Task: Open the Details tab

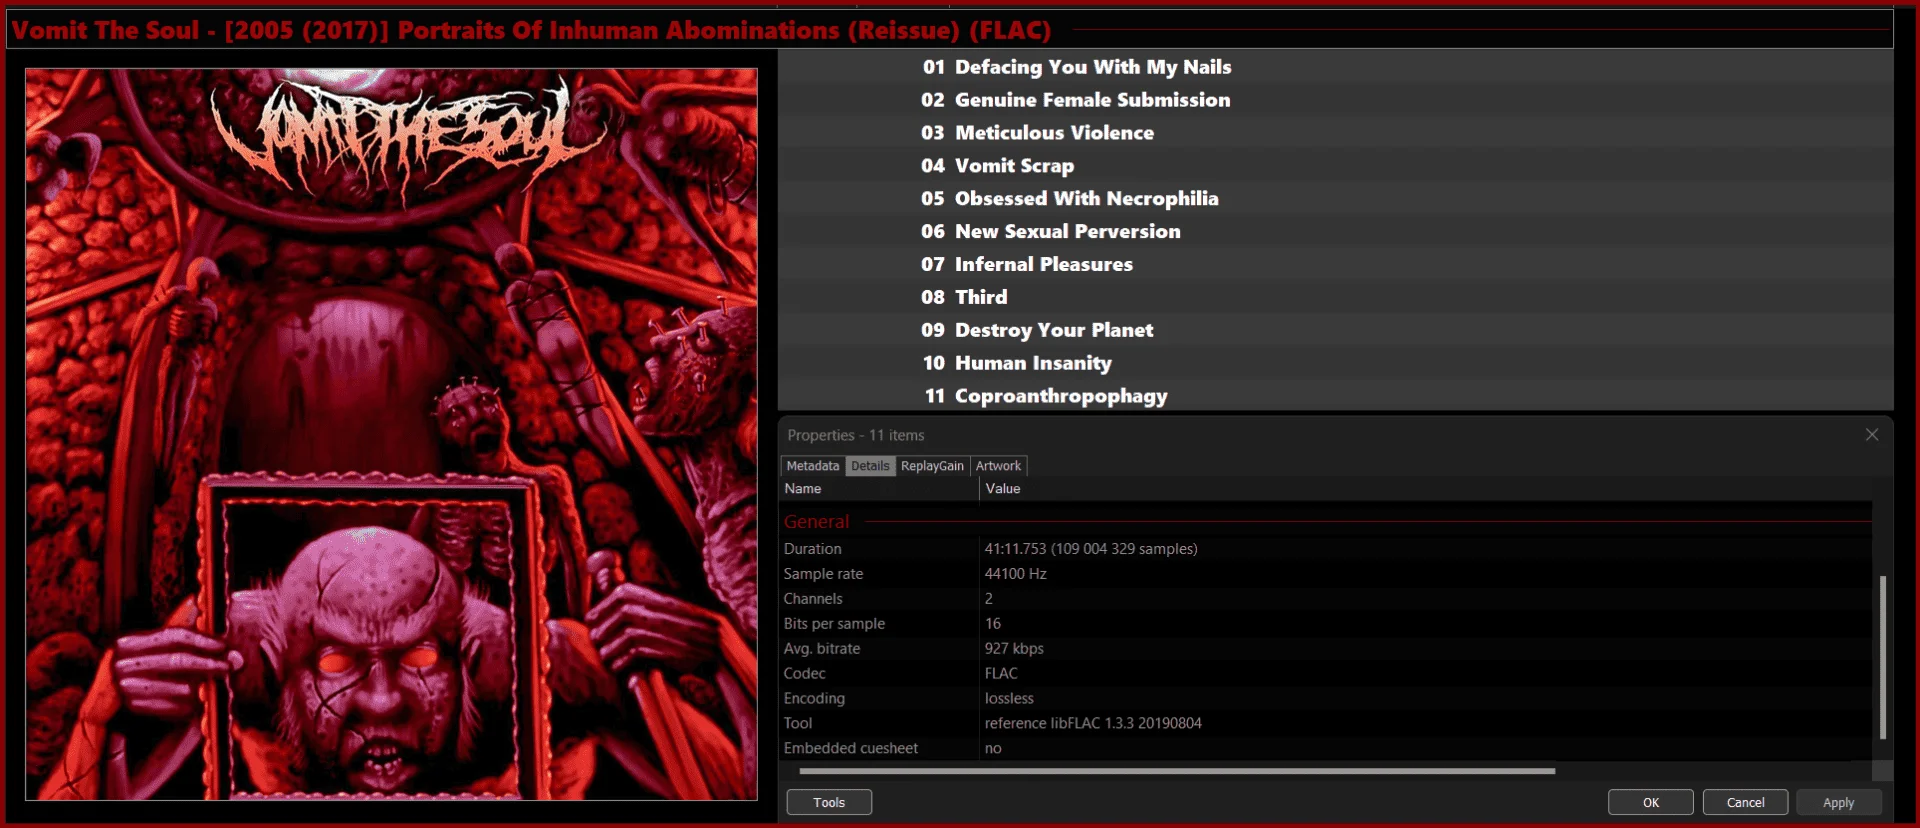Action: coord(870,466)
